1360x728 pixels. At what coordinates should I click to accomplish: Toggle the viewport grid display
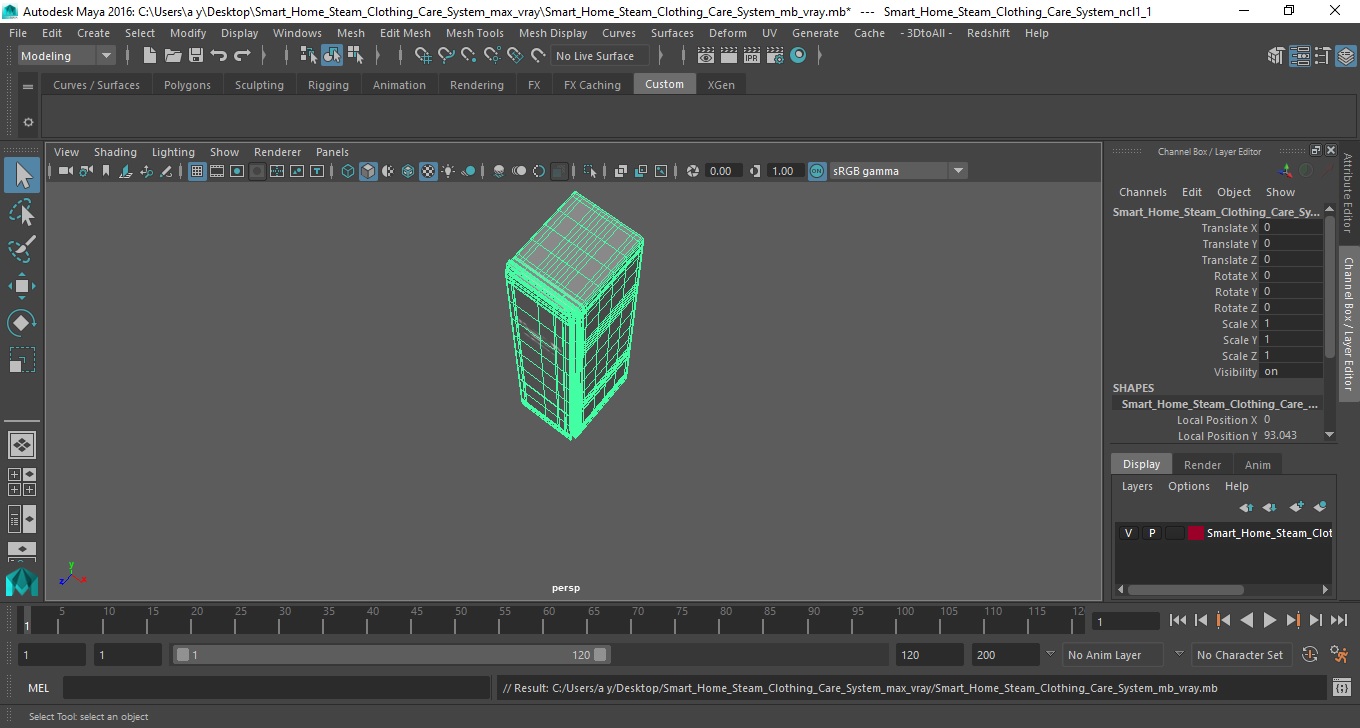coord(197,171)
